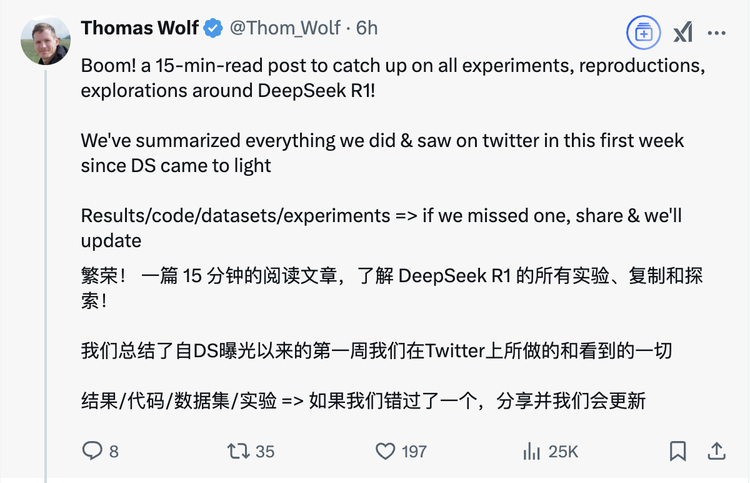The width and height of the screenshot is (750, 483).
Task: Click the circled plus icon
Action: click(643, 32)
